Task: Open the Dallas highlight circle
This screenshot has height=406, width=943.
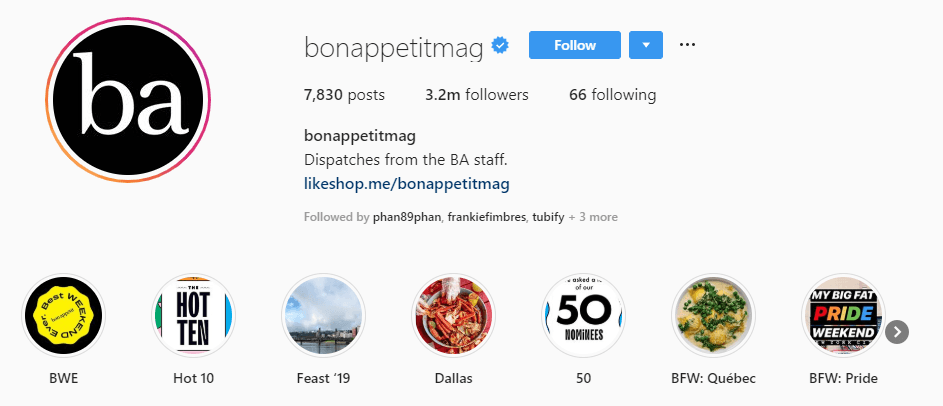Action: tap(454, 317)
